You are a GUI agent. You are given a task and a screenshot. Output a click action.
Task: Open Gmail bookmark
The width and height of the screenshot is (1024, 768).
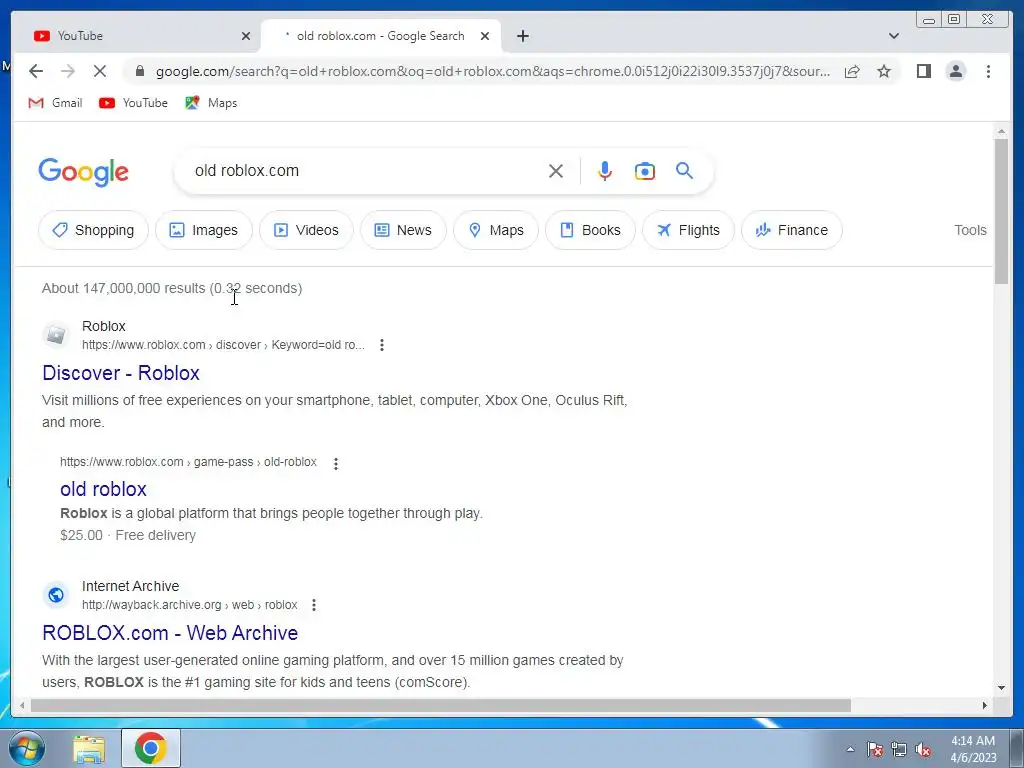tap(56, 103)
